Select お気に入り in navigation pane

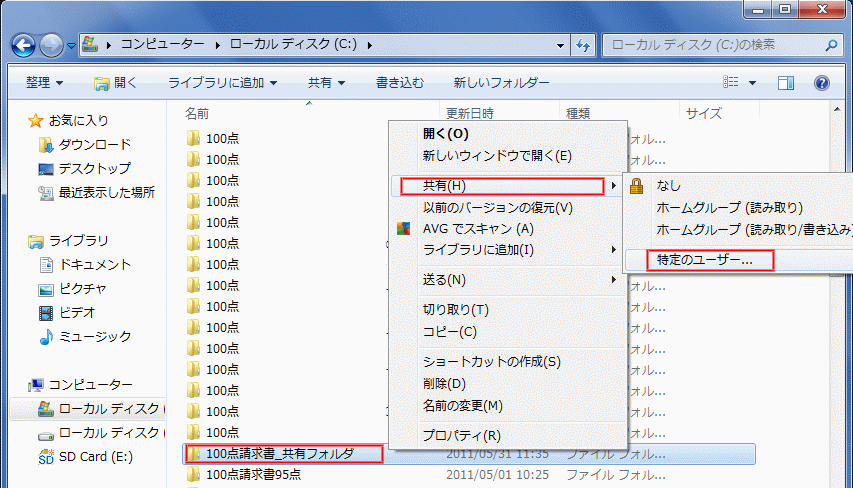pyautogui.click(x=69, y=120)
